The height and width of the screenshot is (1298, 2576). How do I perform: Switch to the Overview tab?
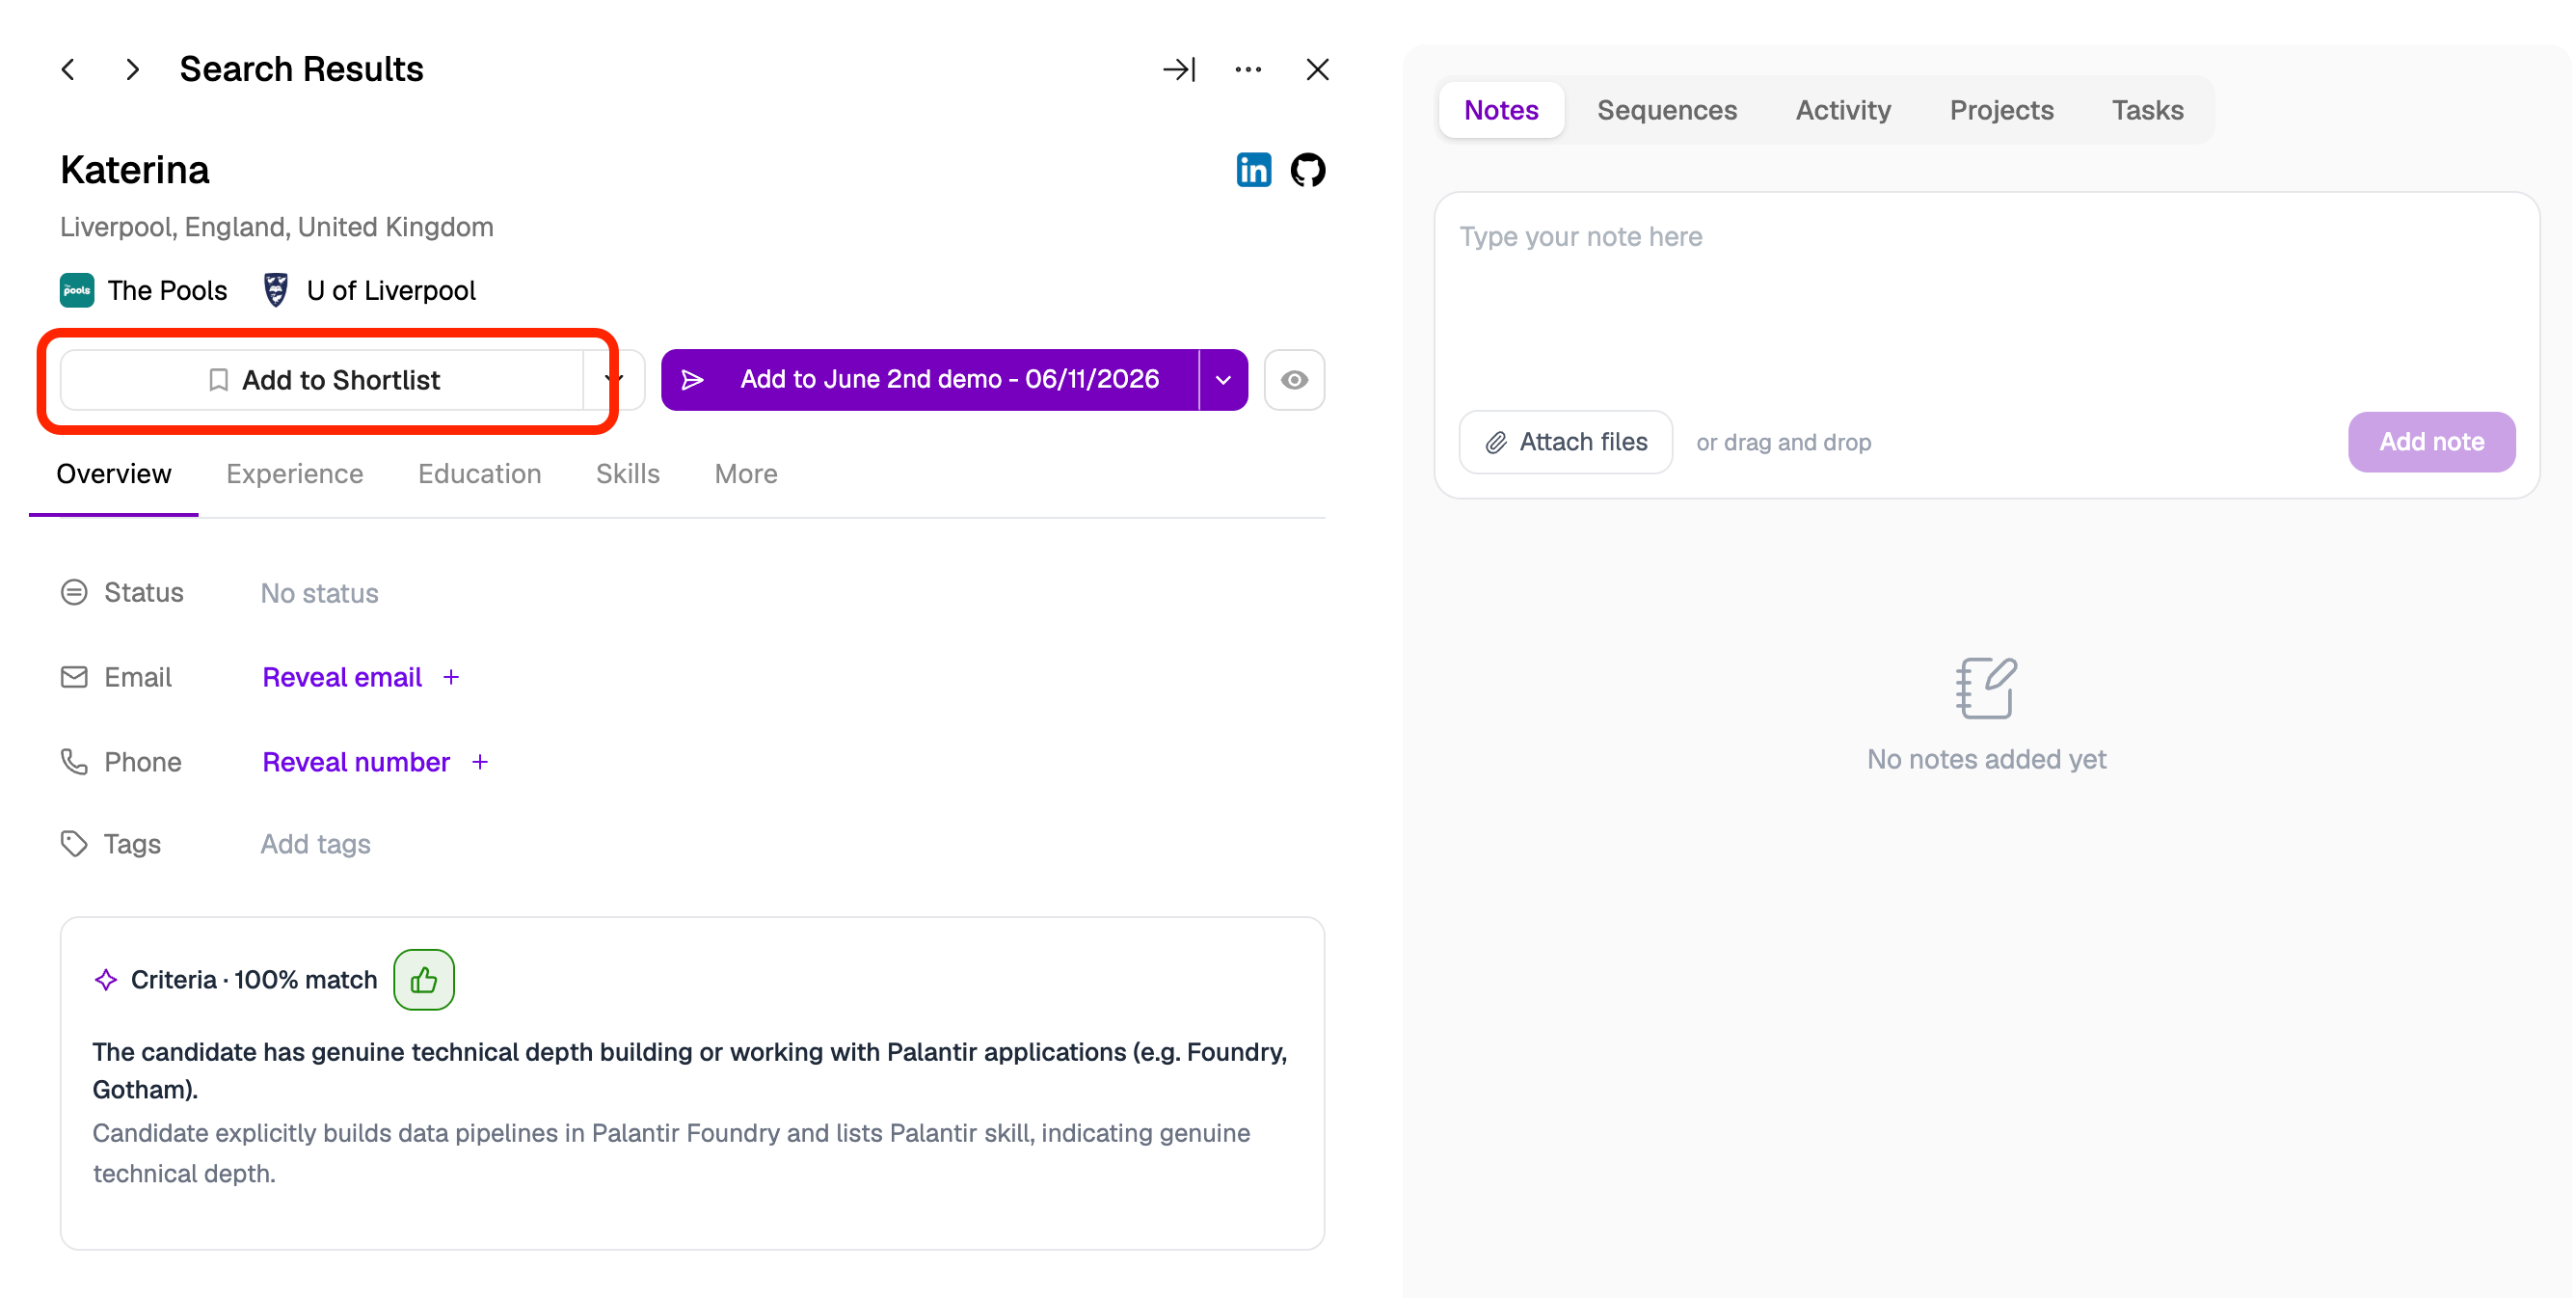(114, 474)
